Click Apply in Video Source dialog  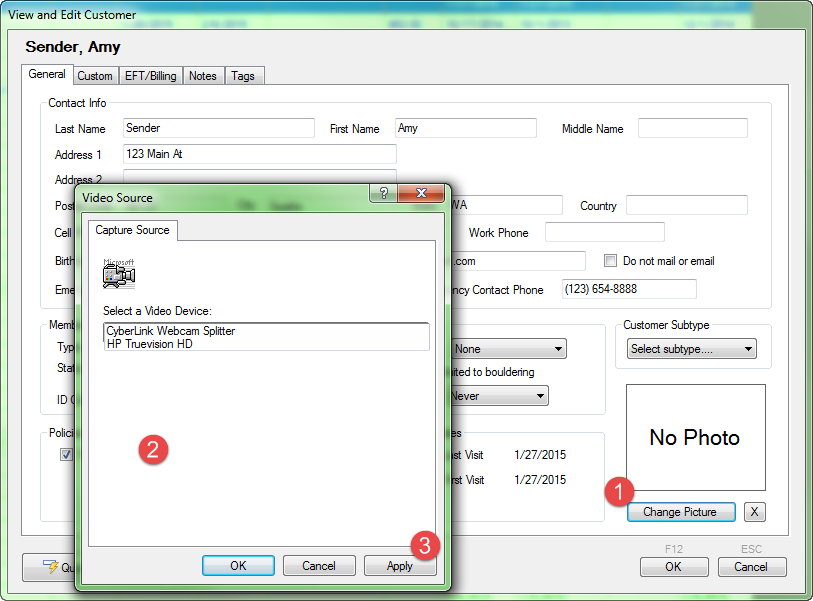pyautogui.click(x=400, y=565)
